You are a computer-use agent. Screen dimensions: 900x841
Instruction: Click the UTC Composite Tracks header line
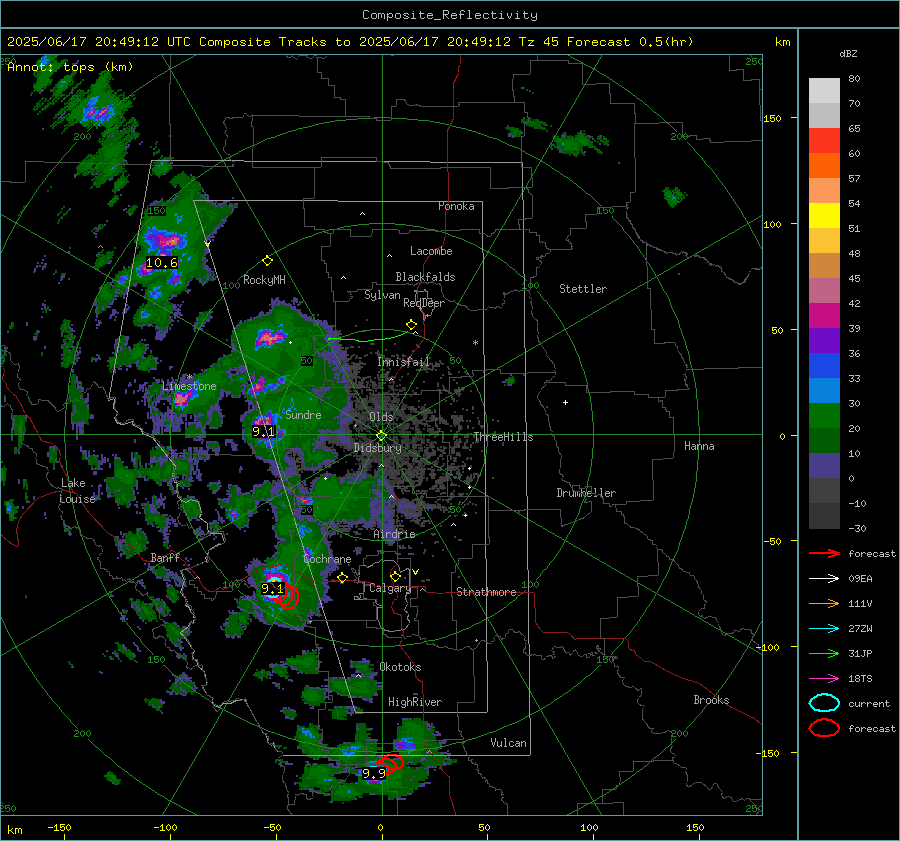point(350,42)
